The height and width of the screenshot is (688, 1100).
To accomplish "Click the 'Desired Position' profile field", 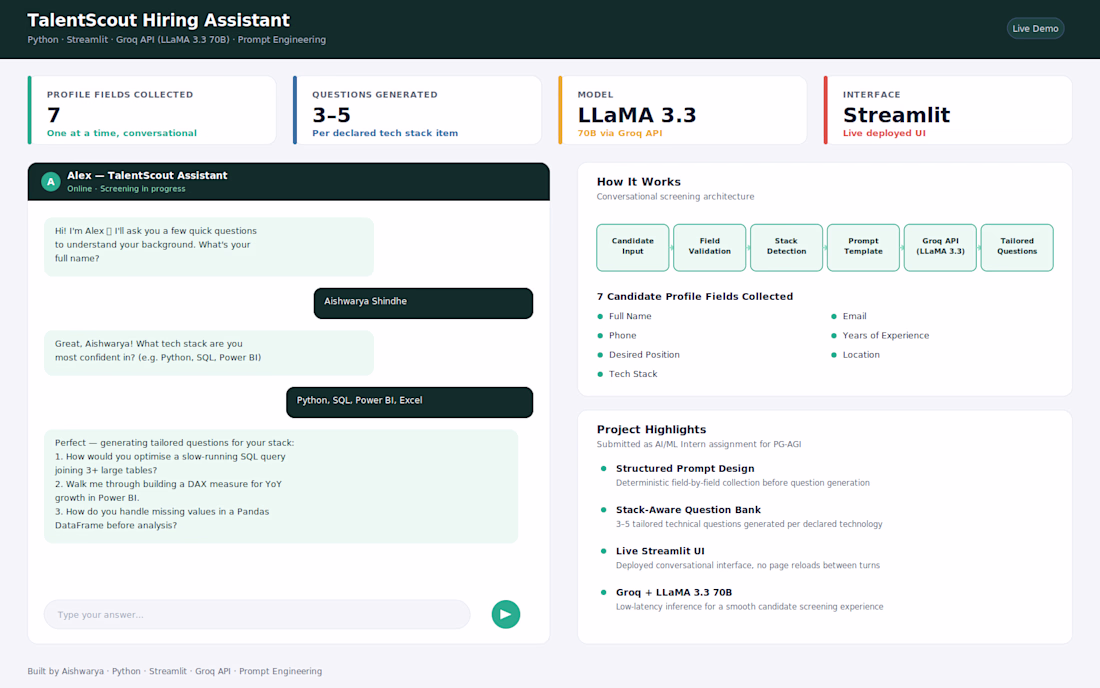I will click(644, 355).
